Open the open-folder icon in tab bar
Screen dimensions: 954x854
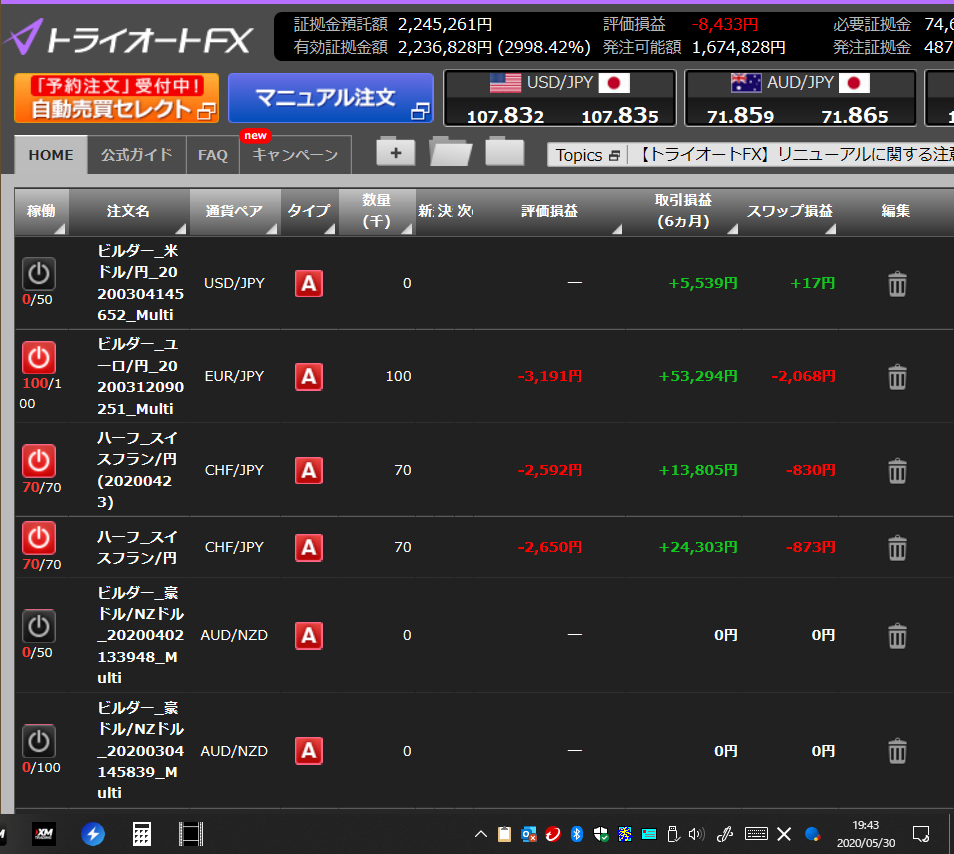(x=450, y=152)
